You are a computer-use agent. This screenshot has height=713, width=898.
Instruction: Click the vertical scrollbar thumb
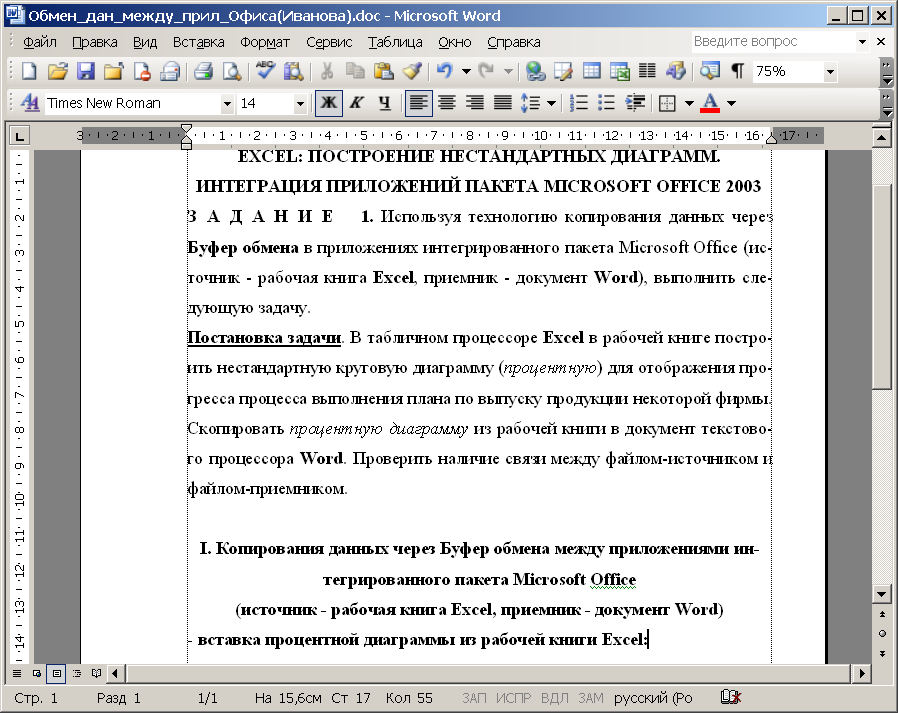(882, 288)
